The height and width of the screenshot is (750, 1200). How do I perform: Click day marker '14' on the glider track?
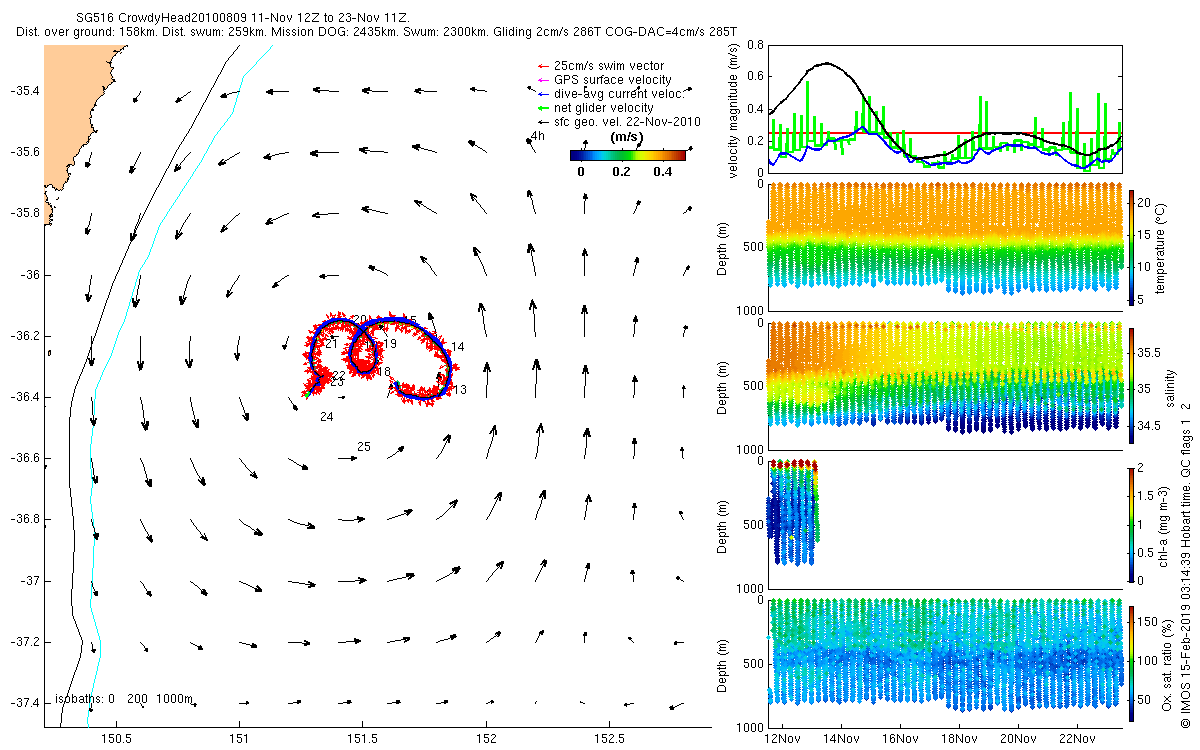click(x=458, y=347)
